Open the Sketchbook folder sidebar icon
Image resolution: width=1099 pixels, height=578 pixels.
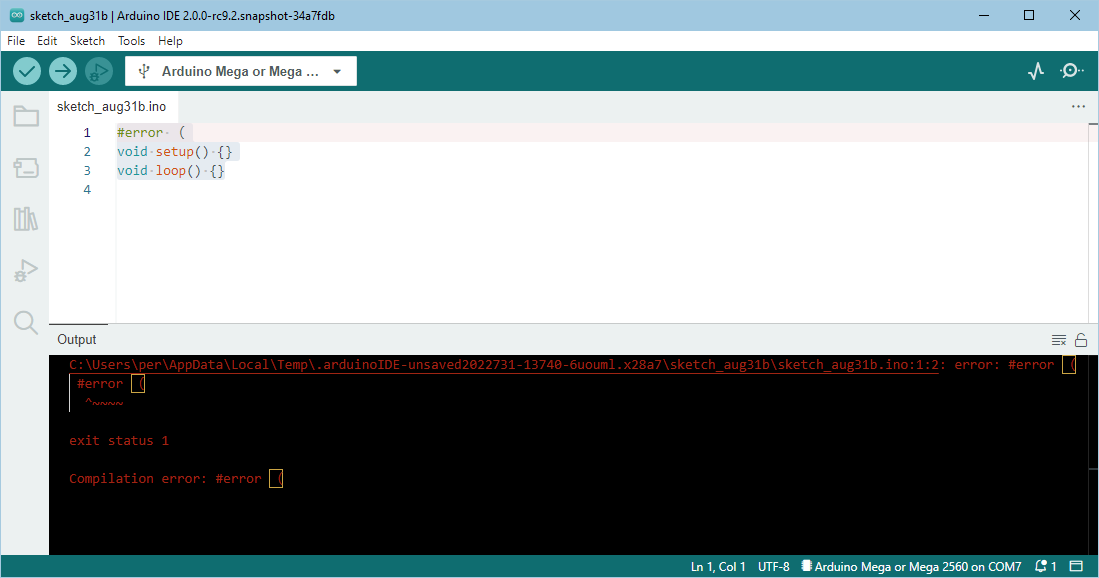(x=26, y=116)
